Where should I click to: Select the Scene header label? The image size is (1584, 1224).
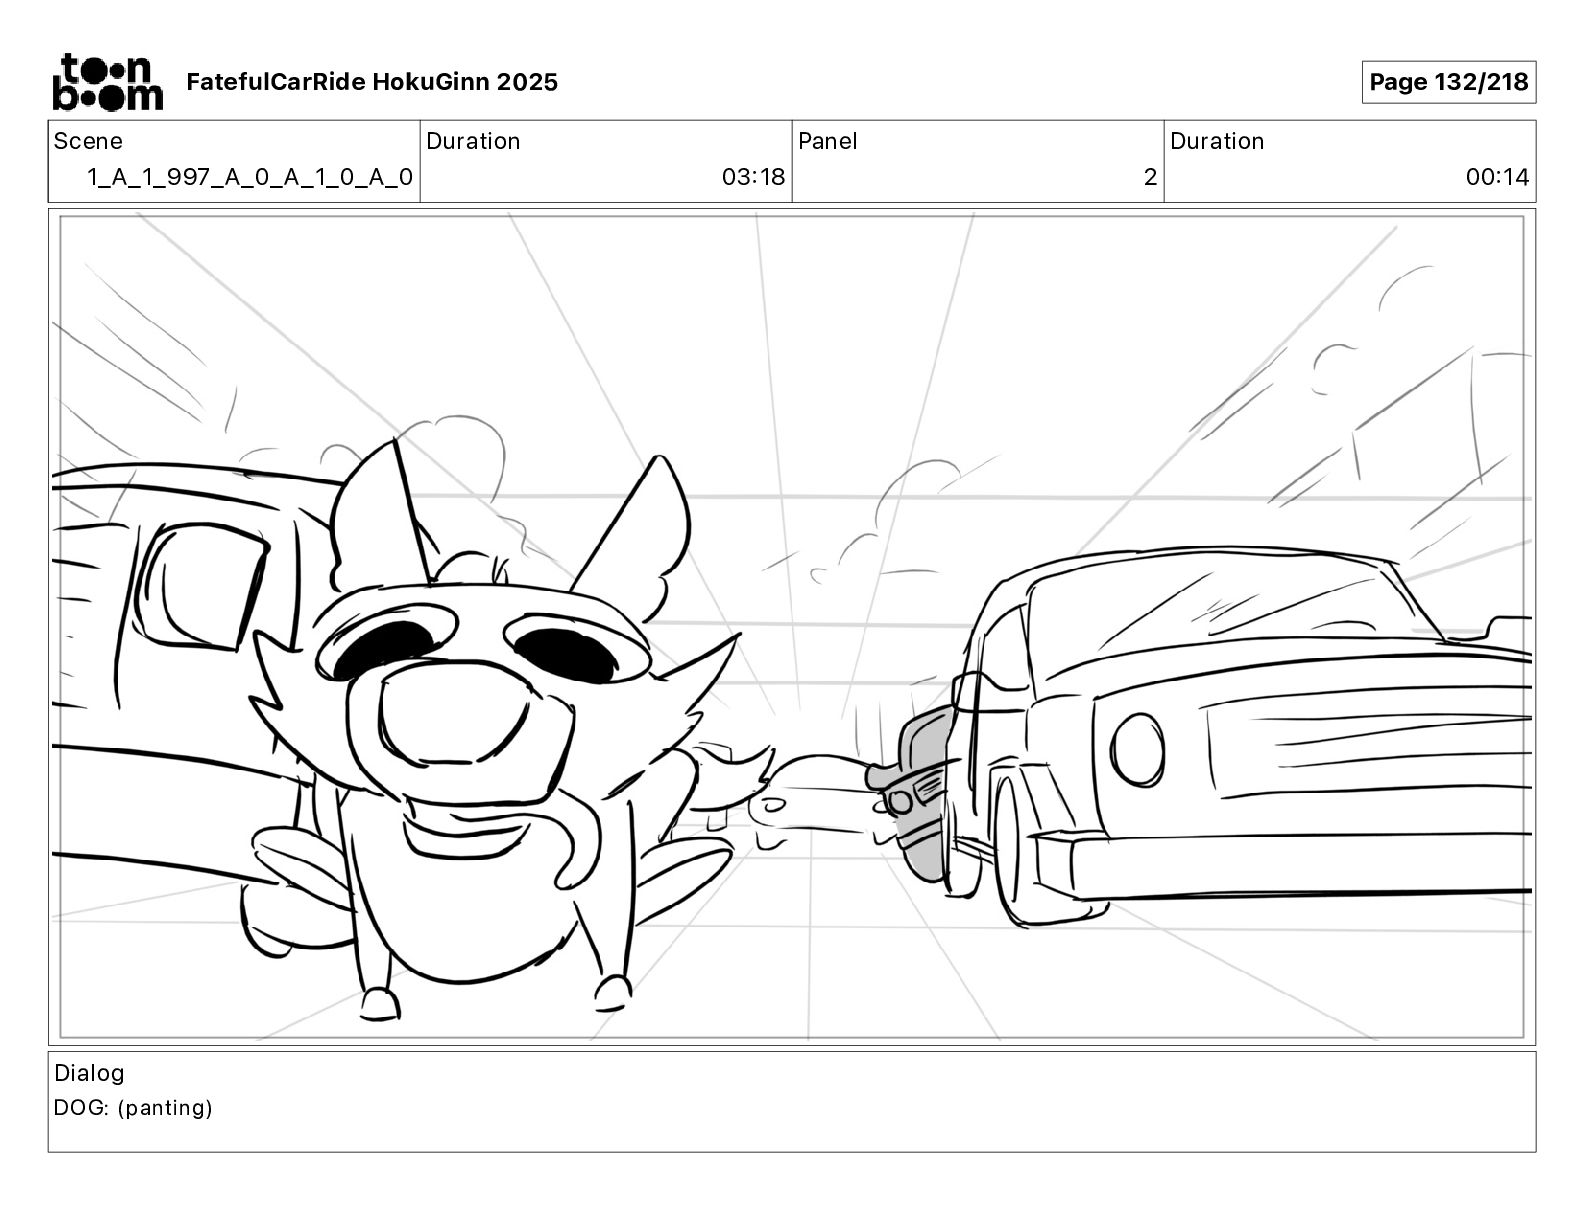pos(88,141)
